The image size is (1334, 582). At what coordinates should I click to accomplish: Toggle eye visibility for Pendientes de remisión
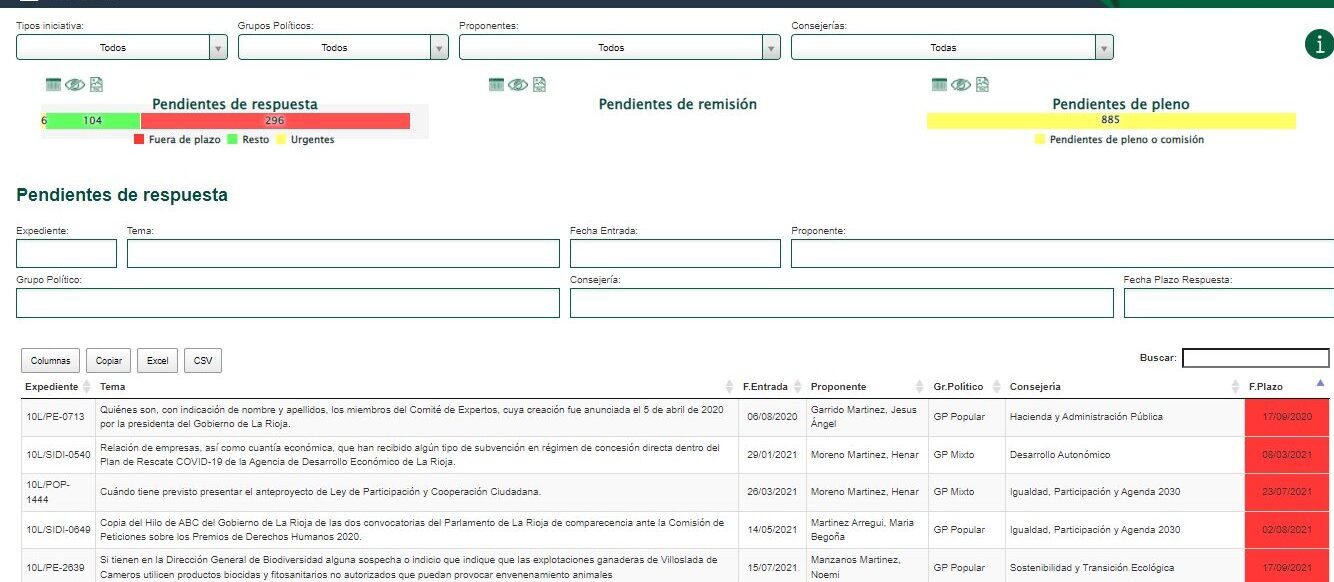tap(517, 85)
